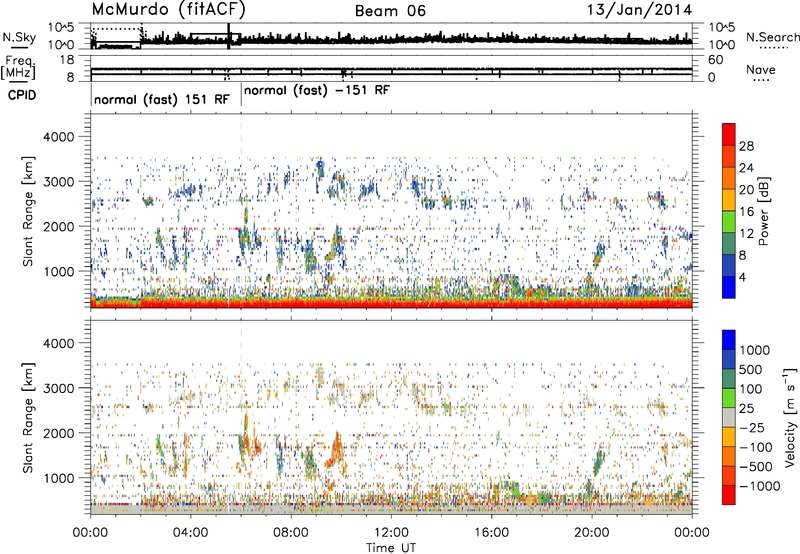This screenshot has width=800, height=554.
Task: Click the "Beam 06" label
Action: pyautogui.click(x=390, y=11)
